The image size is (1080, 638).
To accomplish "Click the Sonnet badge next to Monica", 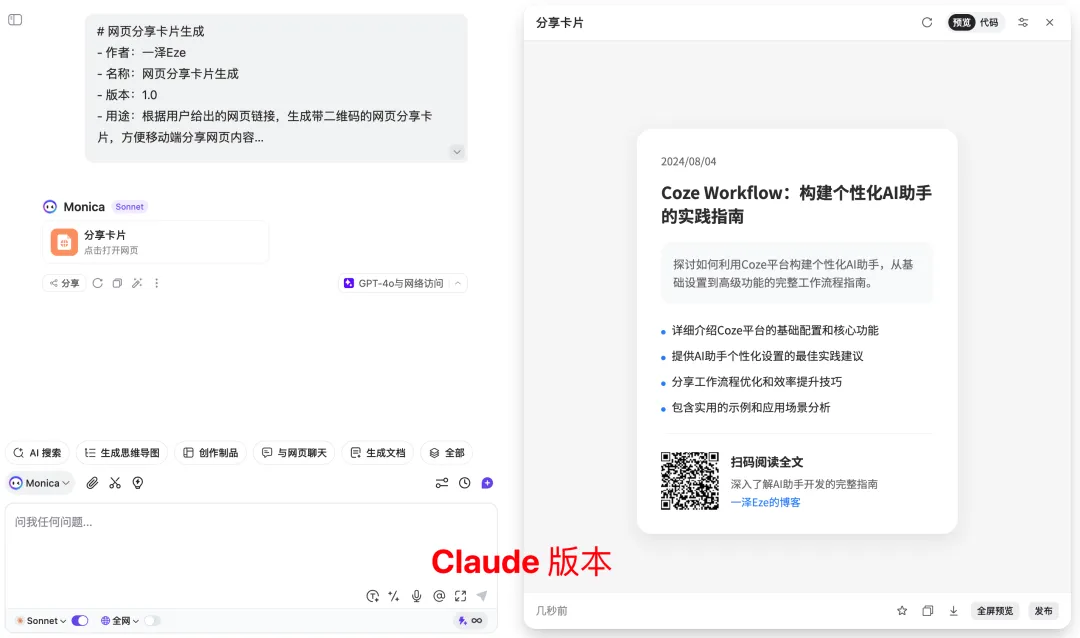I will (129, 207).
